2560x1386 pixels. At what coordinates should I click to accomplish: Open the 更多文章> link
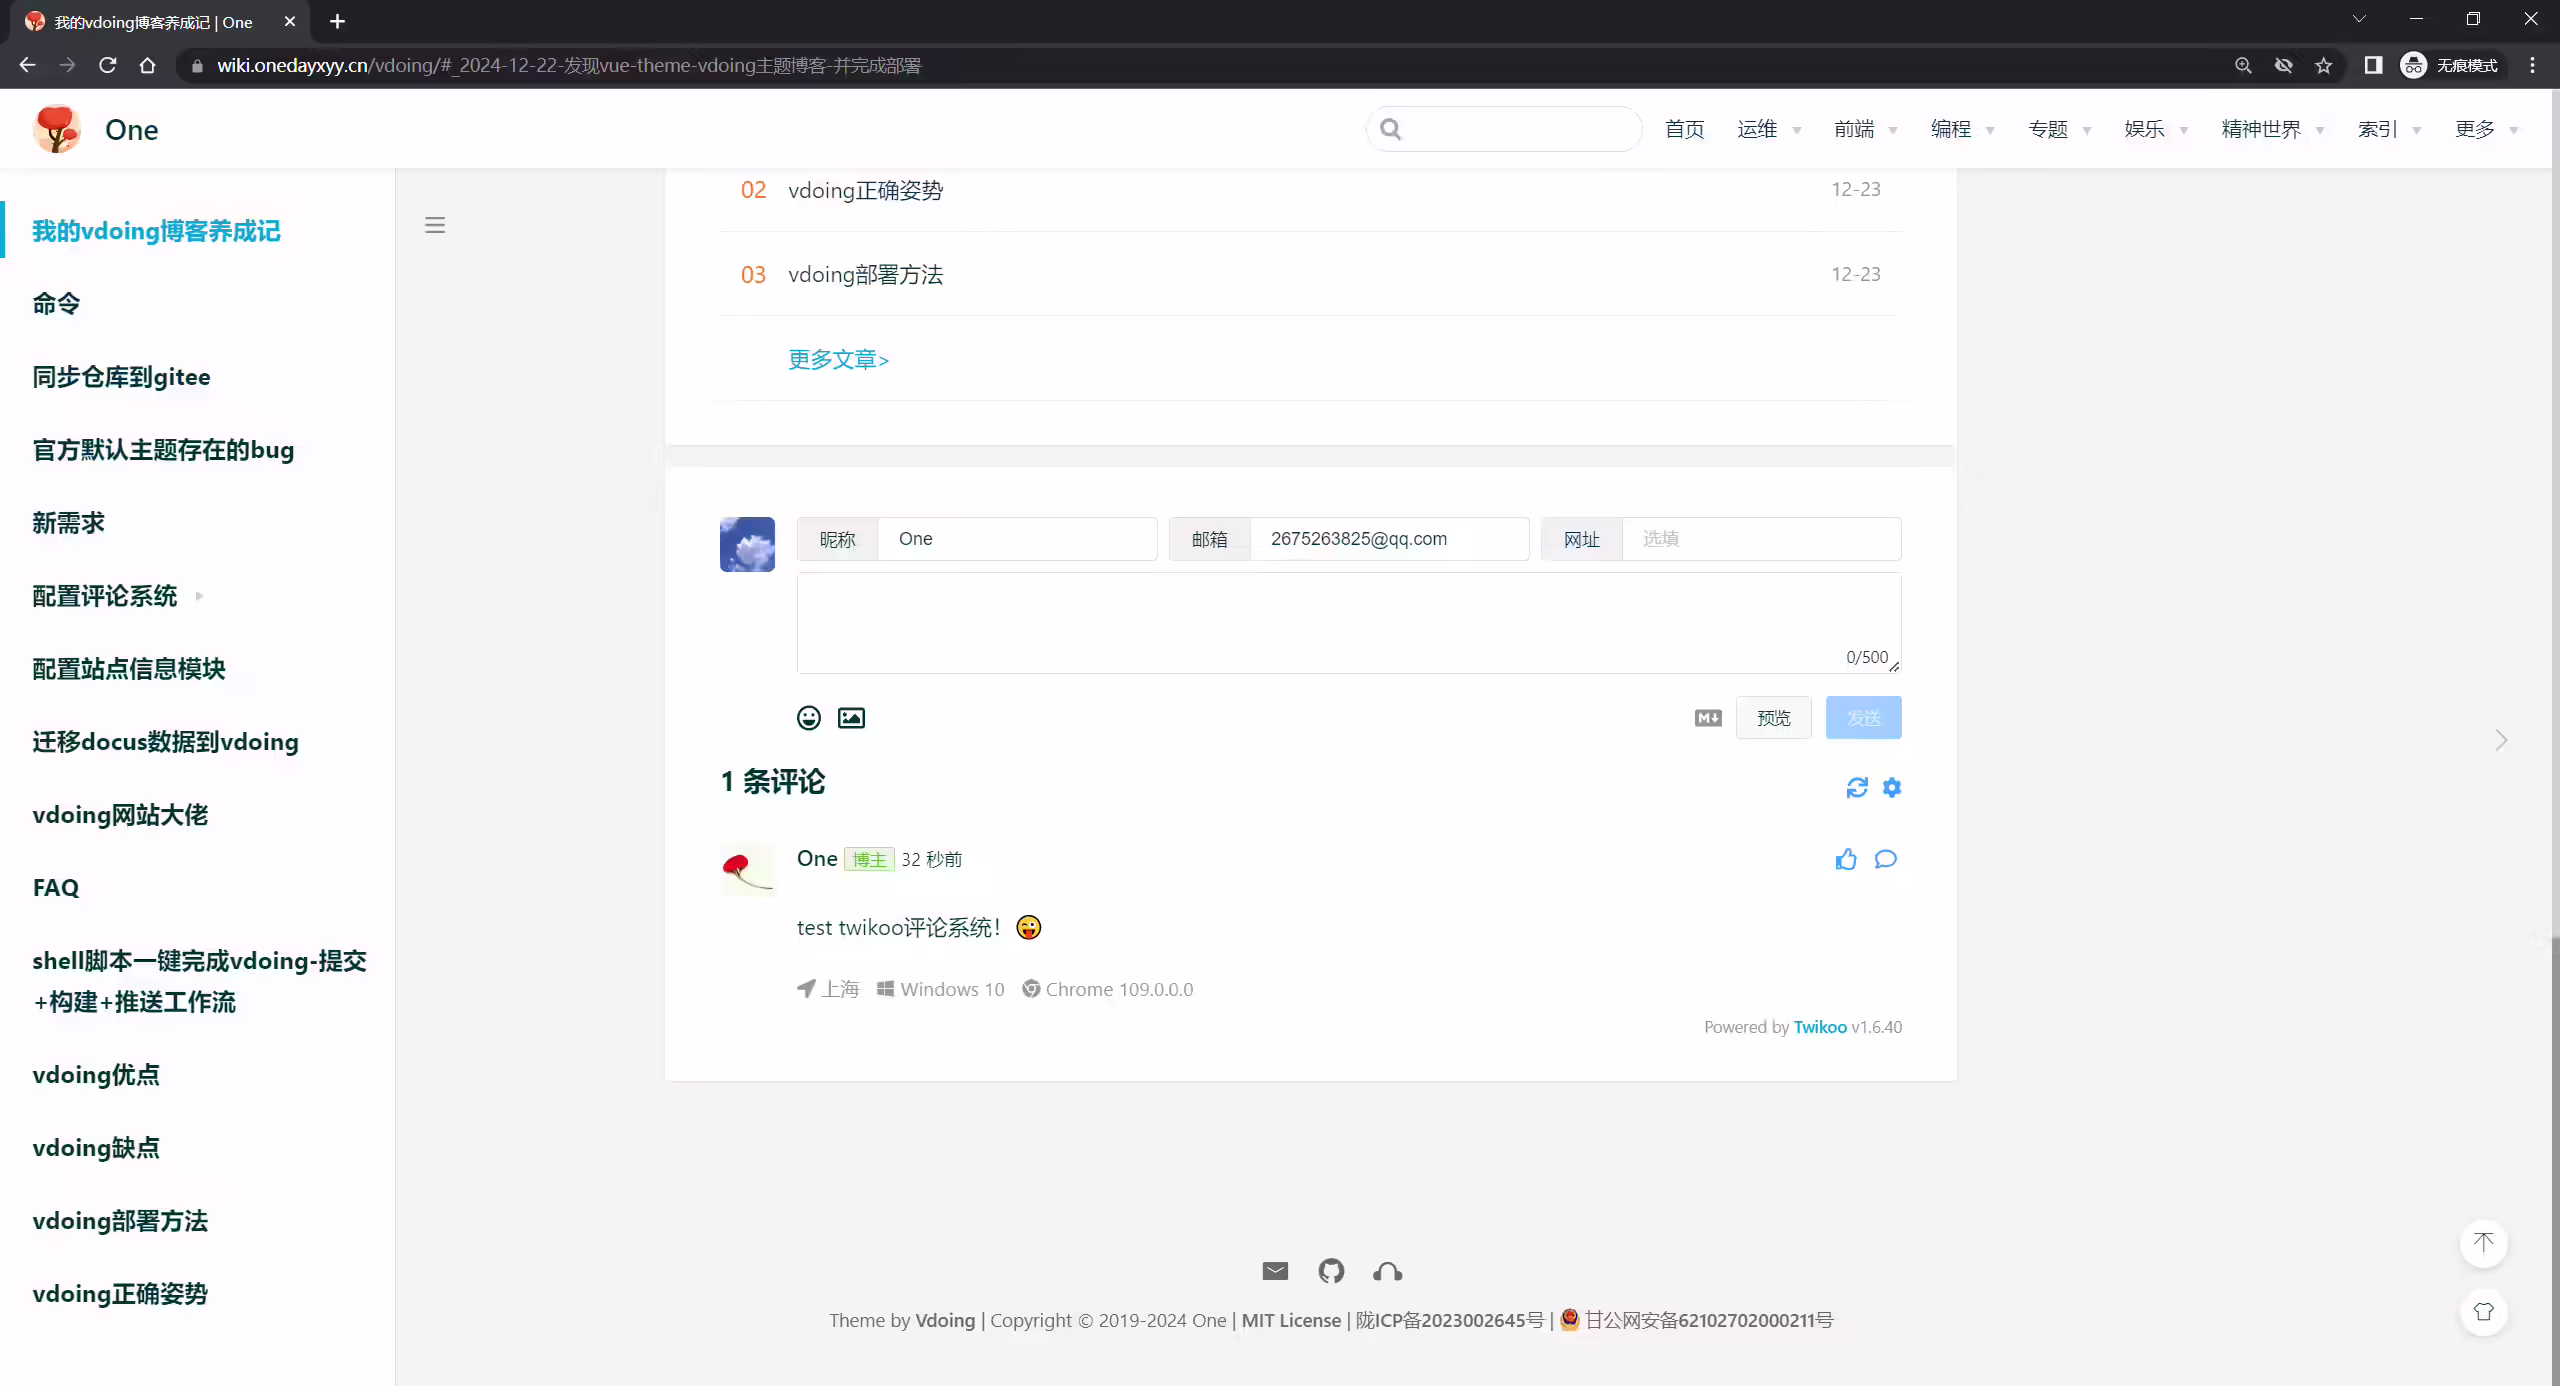(x=838, y=359)
